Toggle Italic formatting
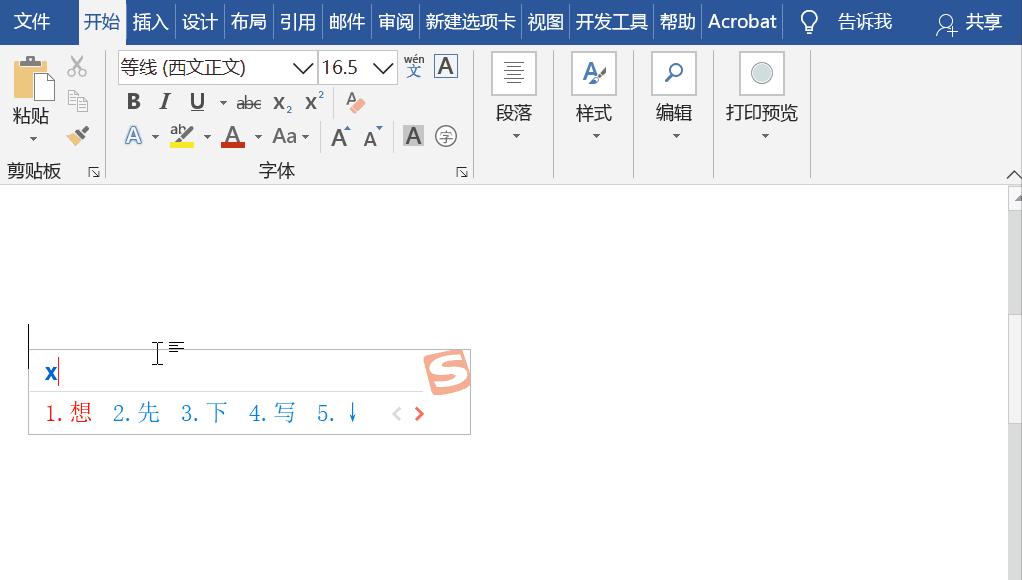 point(164,101)
